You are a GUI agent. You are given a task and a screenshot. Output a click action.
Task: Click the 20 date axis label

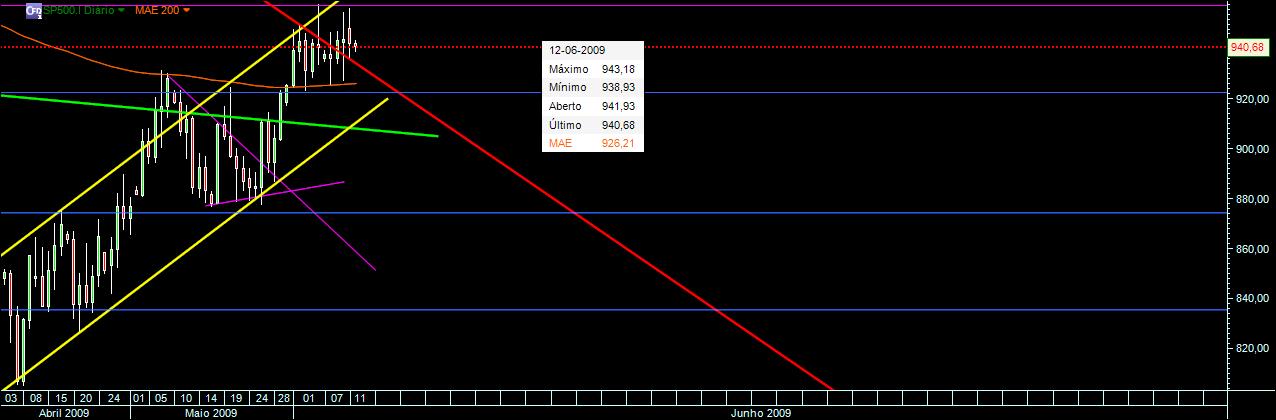click(86, 397)
